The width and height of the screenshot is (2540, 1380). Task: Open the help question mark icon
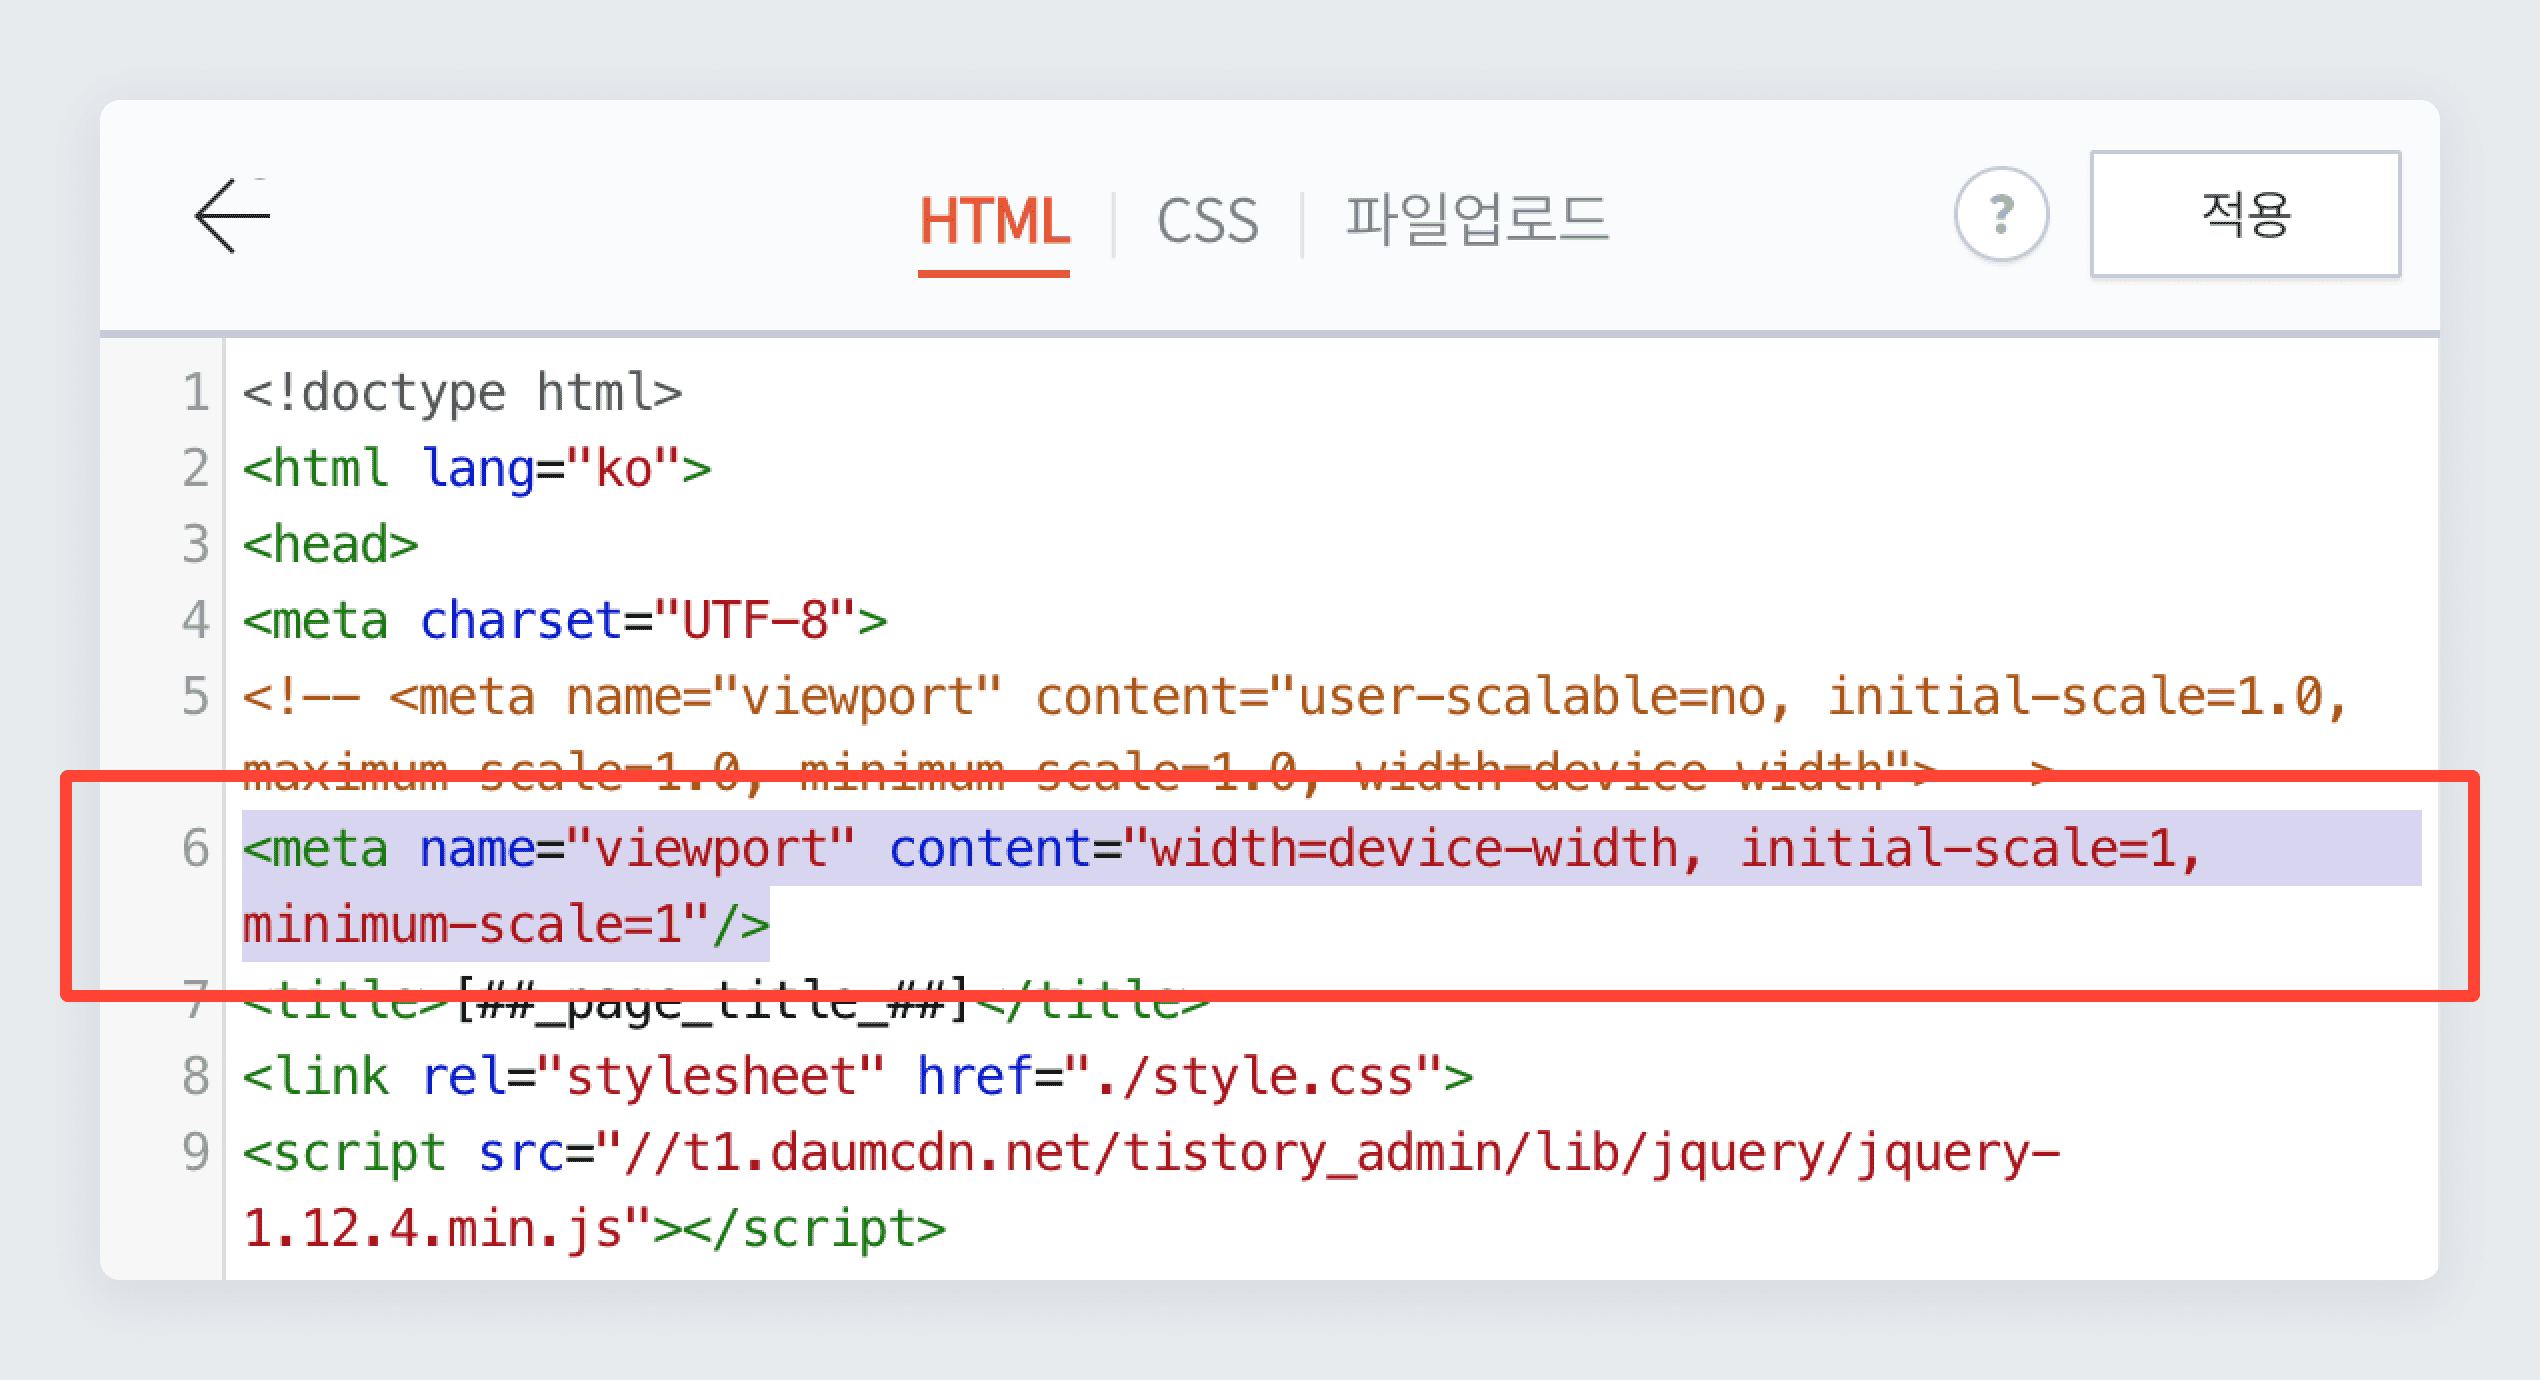click(x=2000, y=215)
